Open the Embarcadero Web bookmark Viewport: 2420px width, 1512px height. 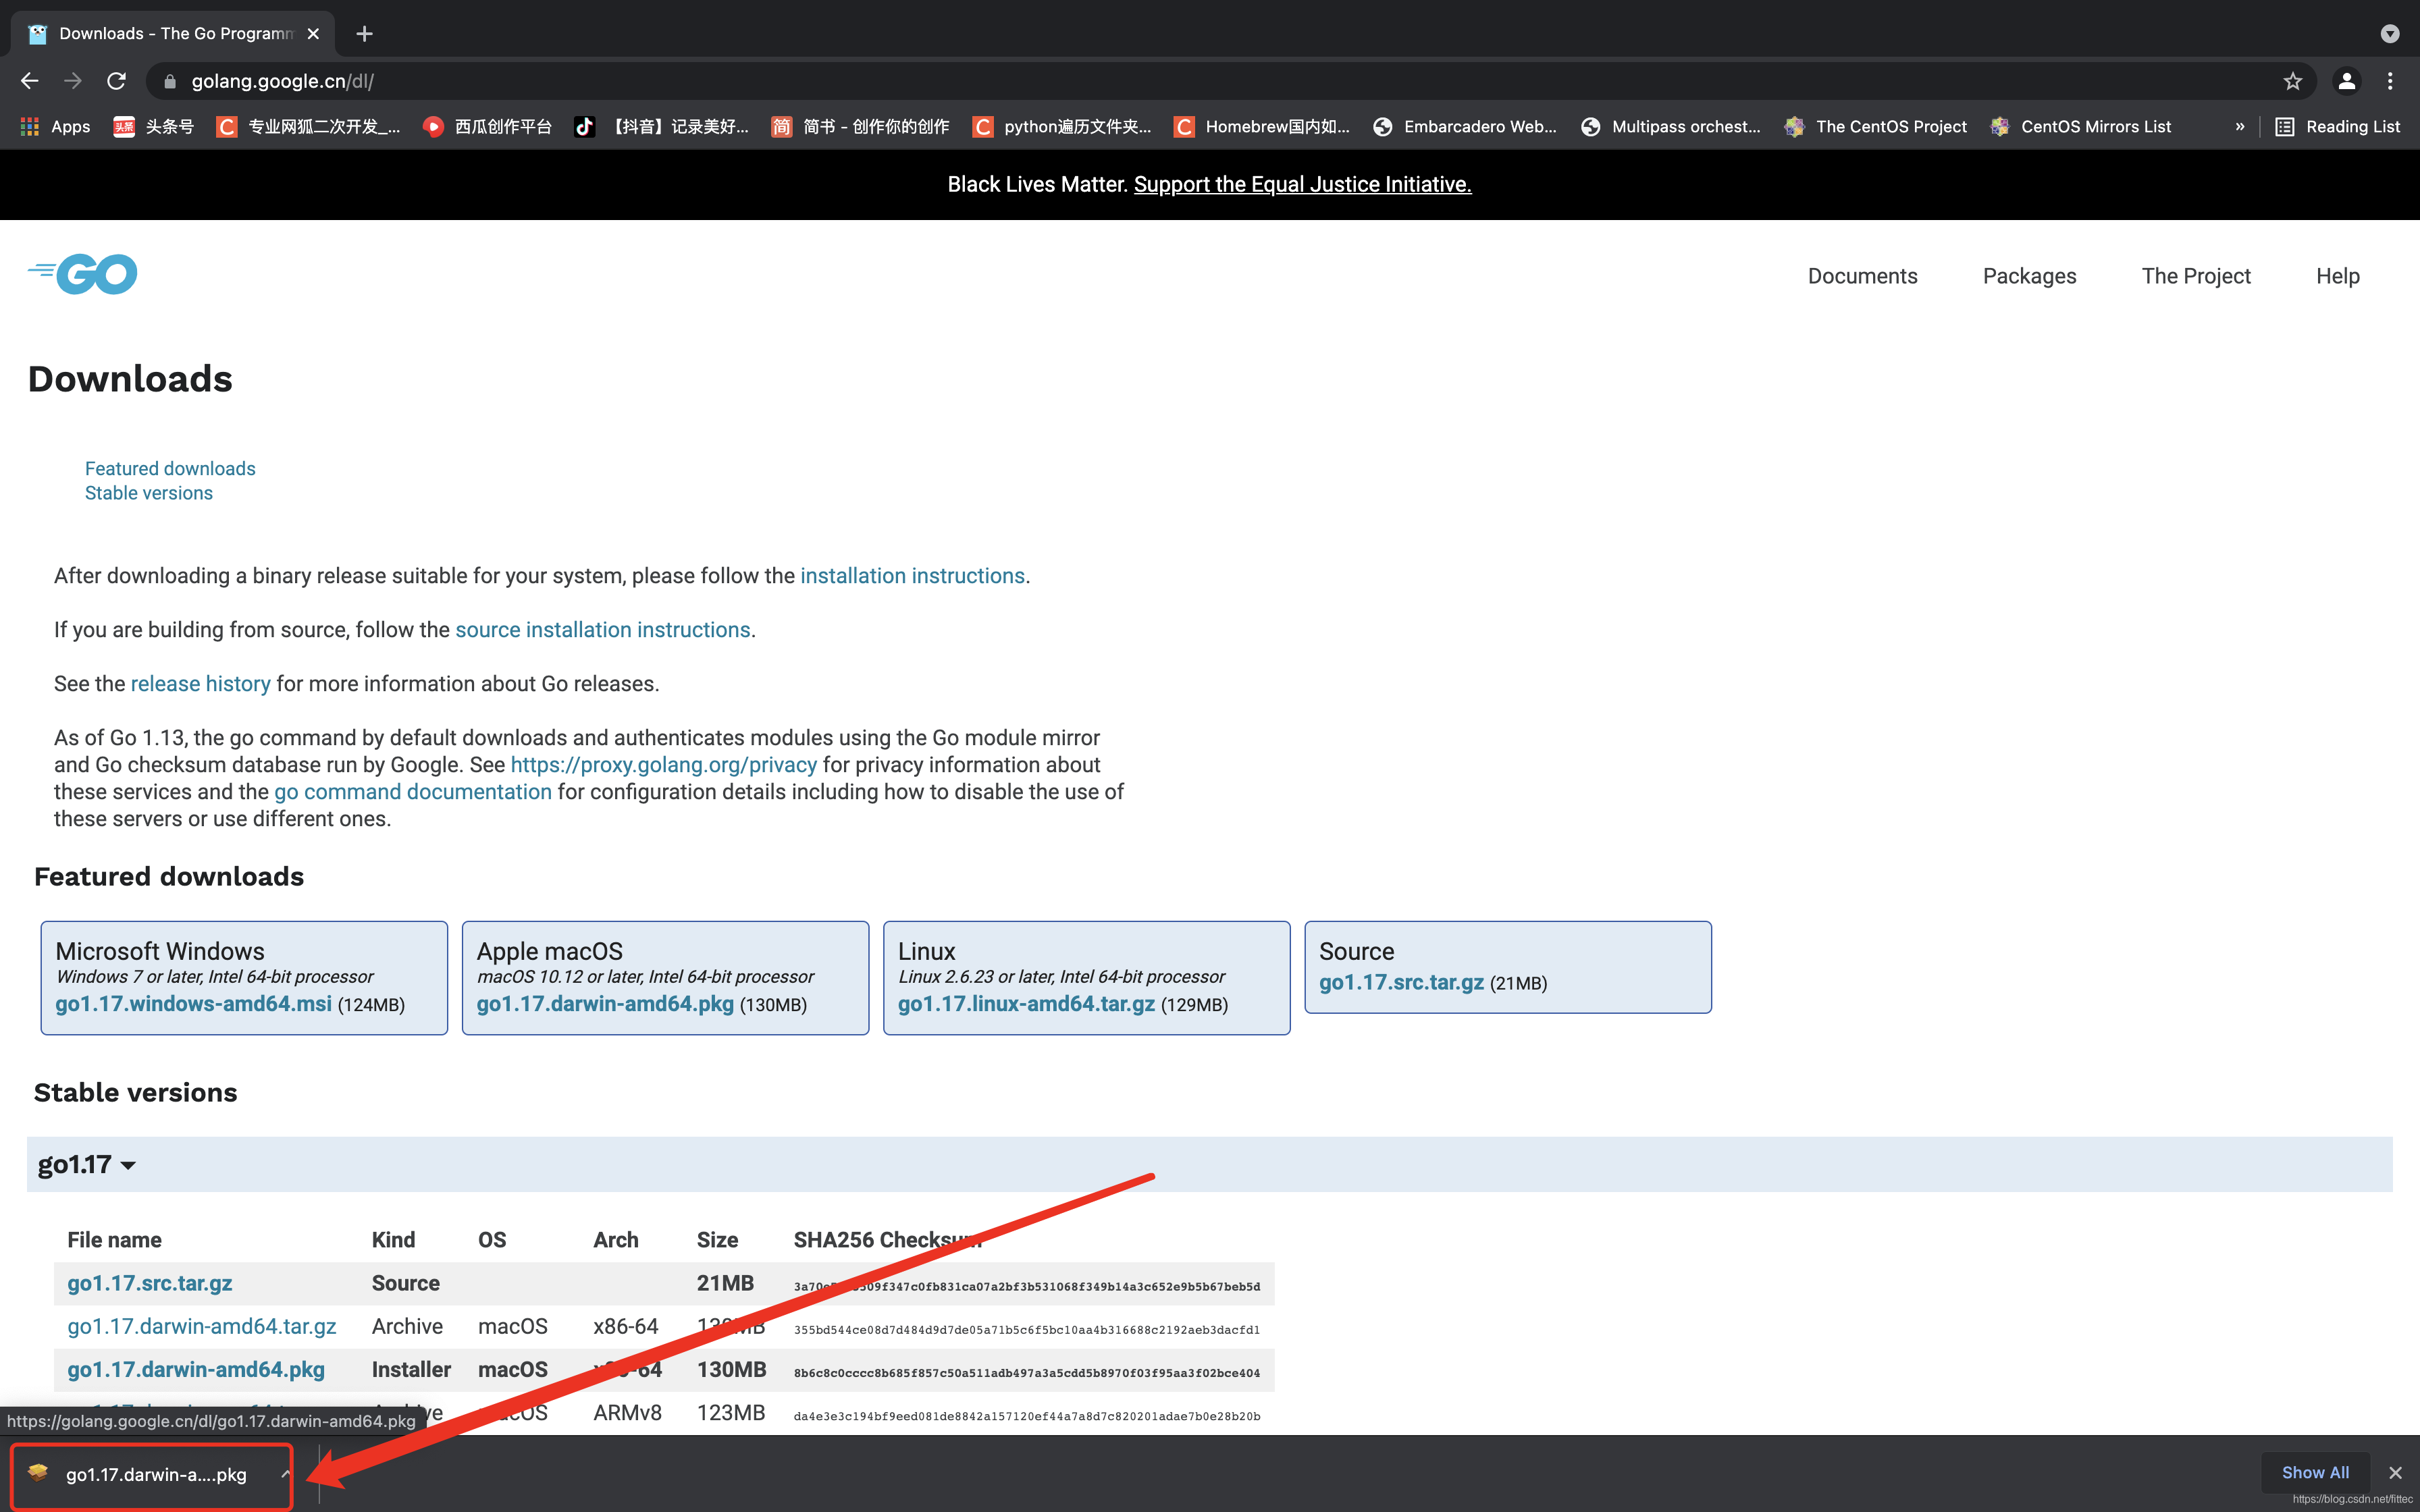[x=1465, y=127]
